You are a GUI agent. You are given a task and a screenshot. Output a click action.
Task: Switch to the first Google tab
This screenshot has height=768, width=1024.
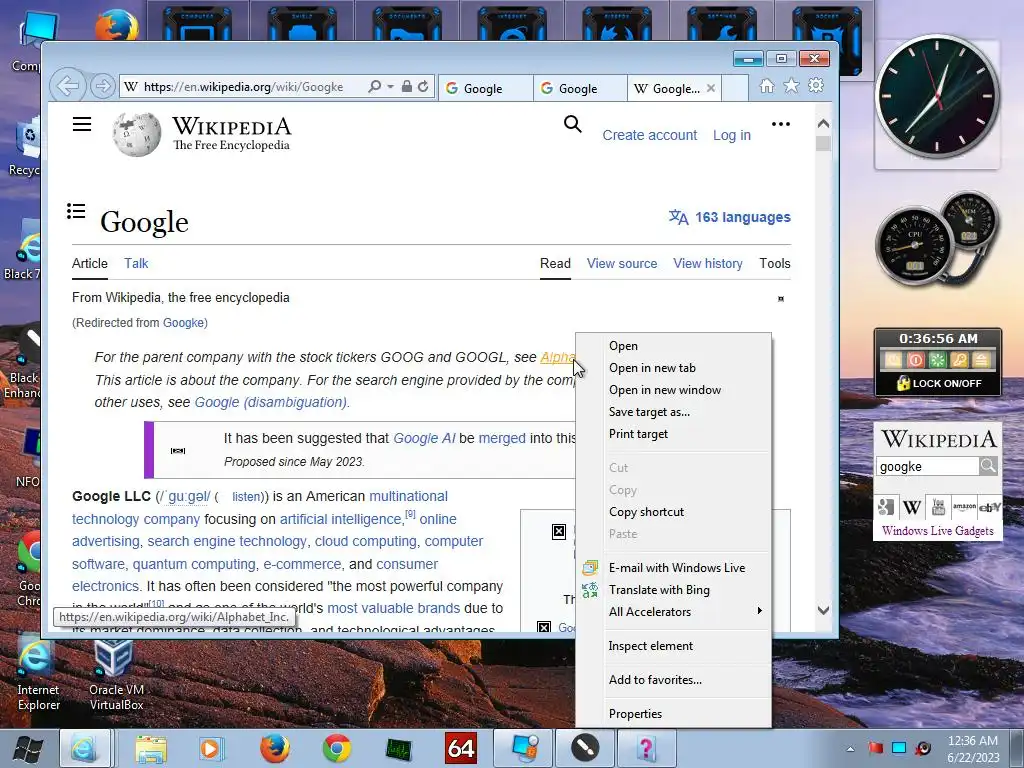pyautogui.click(x=485, y=88)
